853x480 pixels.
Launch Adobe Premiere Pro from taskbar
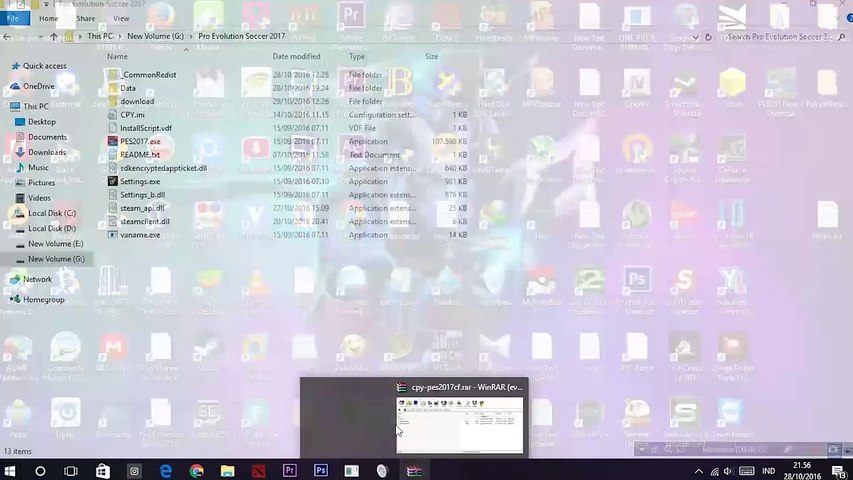(289, 470)
